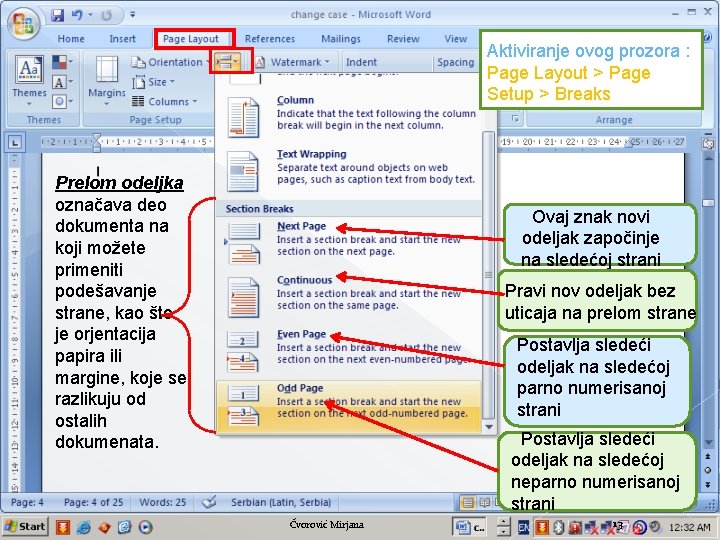Click Media Player quick launch icon

[x=146, y=527]
